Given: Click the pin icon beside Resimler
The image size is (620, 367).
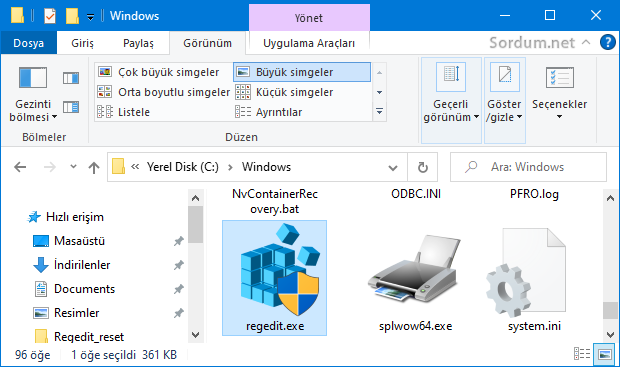Looking at the screenshot, I should click(179, 313).
